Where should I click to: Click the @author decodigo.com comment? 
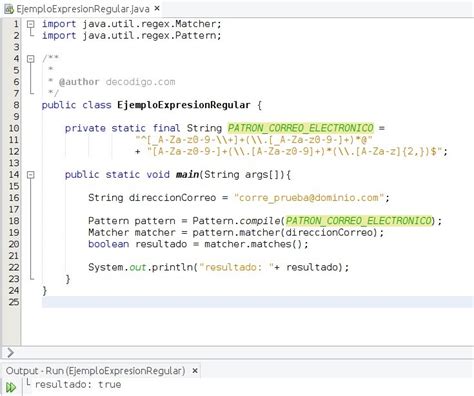(117, 82)
